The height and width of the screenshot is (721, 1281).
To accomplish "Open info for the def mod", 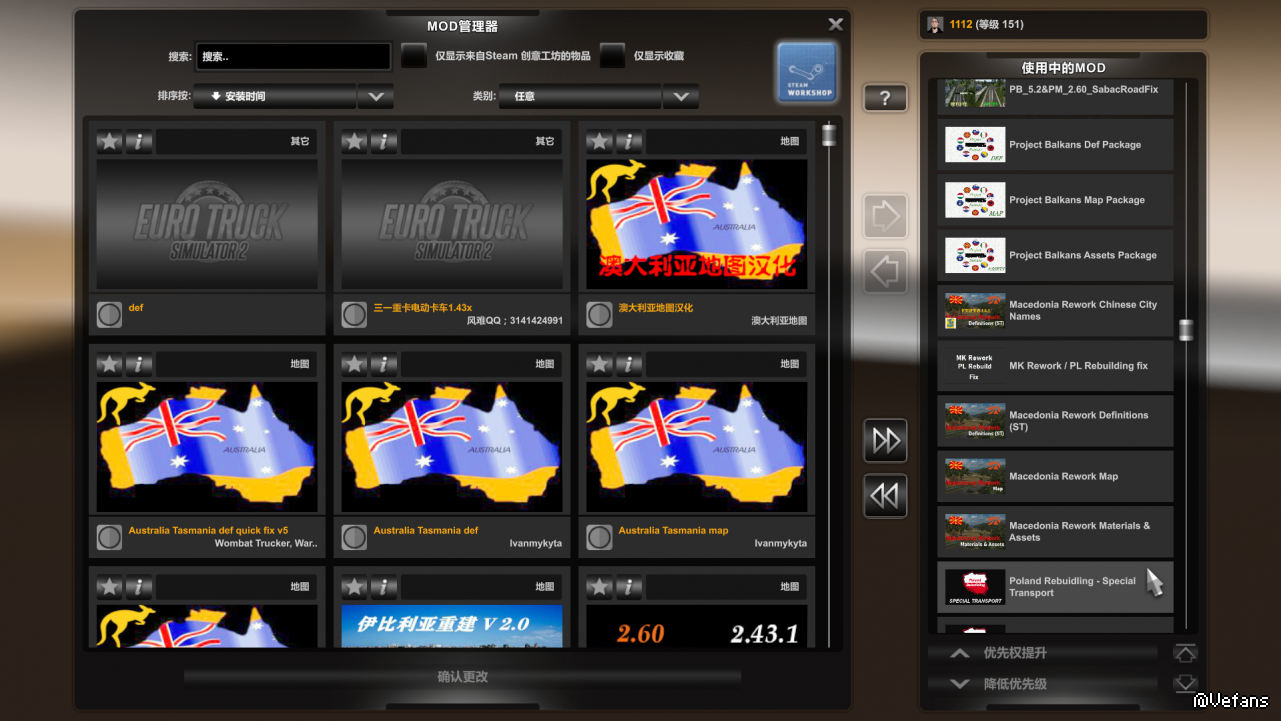I will (x=139, y=141).
